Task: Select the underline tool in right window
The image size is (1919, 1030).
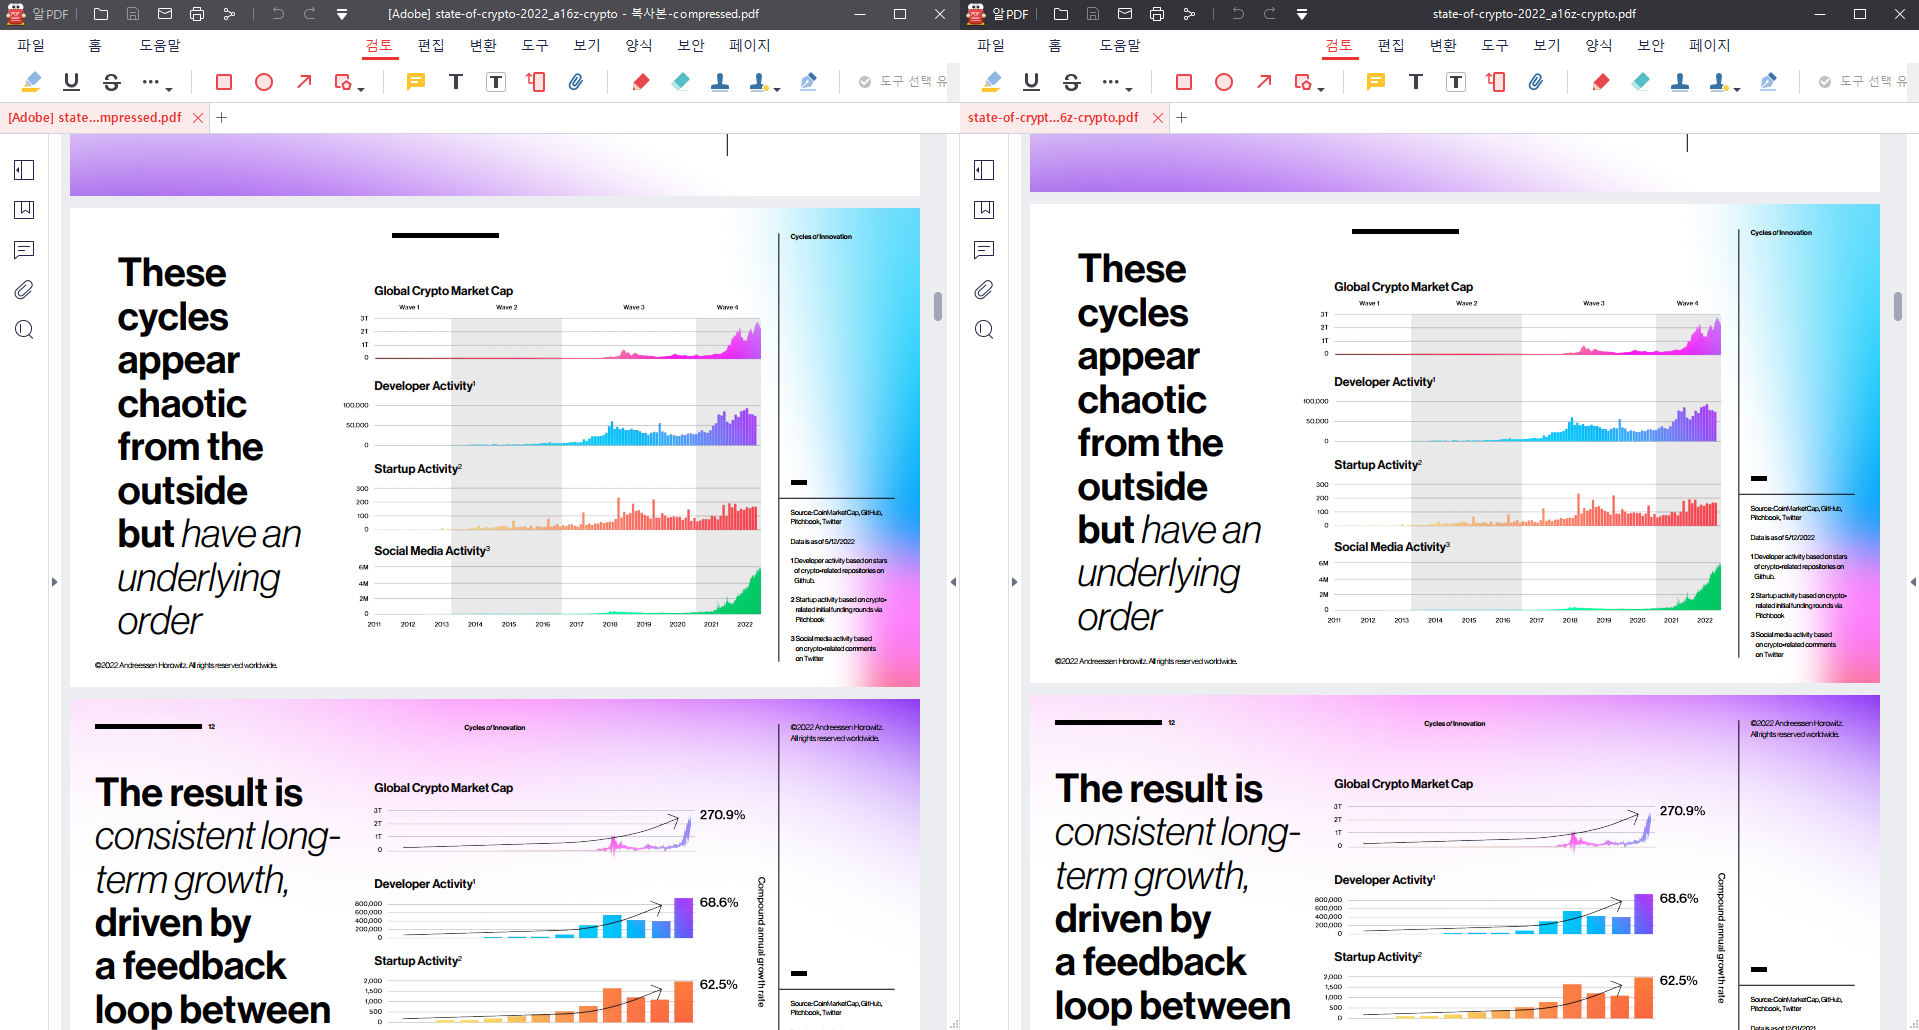Action: [x=1031, y=82]
